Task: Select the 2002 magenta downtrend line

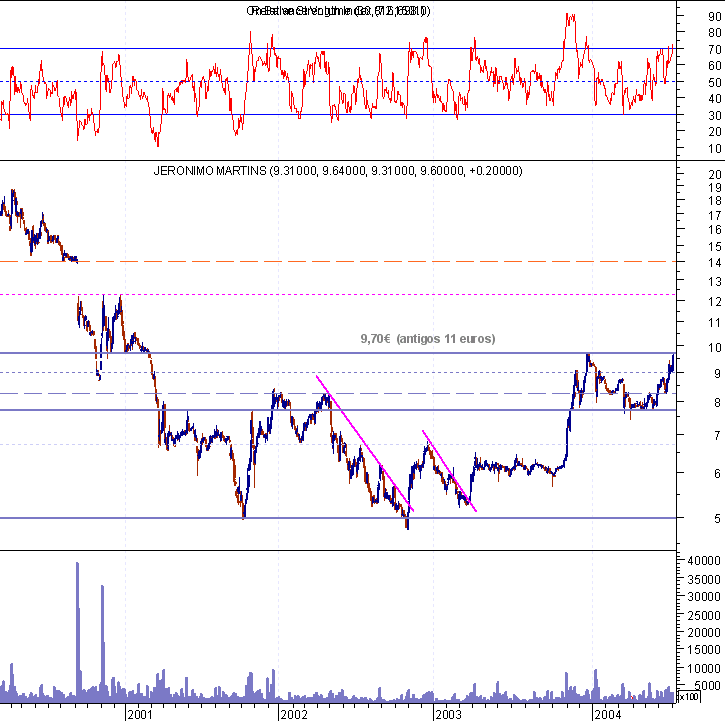Action: click(365, 444)
